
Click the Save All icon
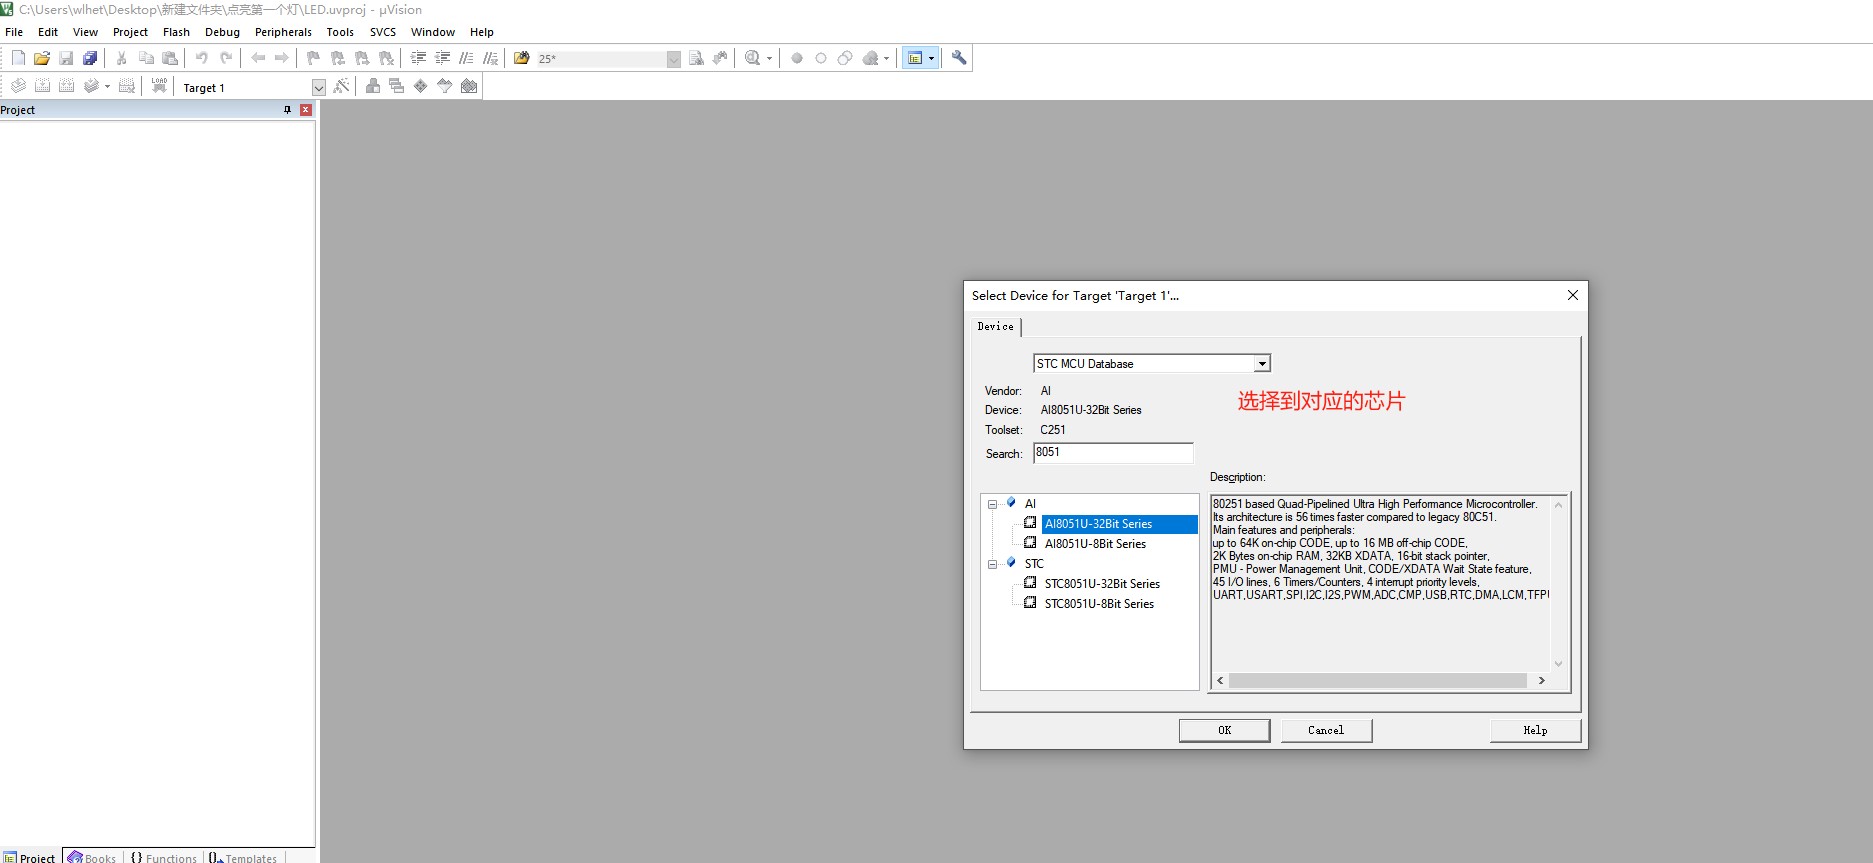(x=90, y=58)
